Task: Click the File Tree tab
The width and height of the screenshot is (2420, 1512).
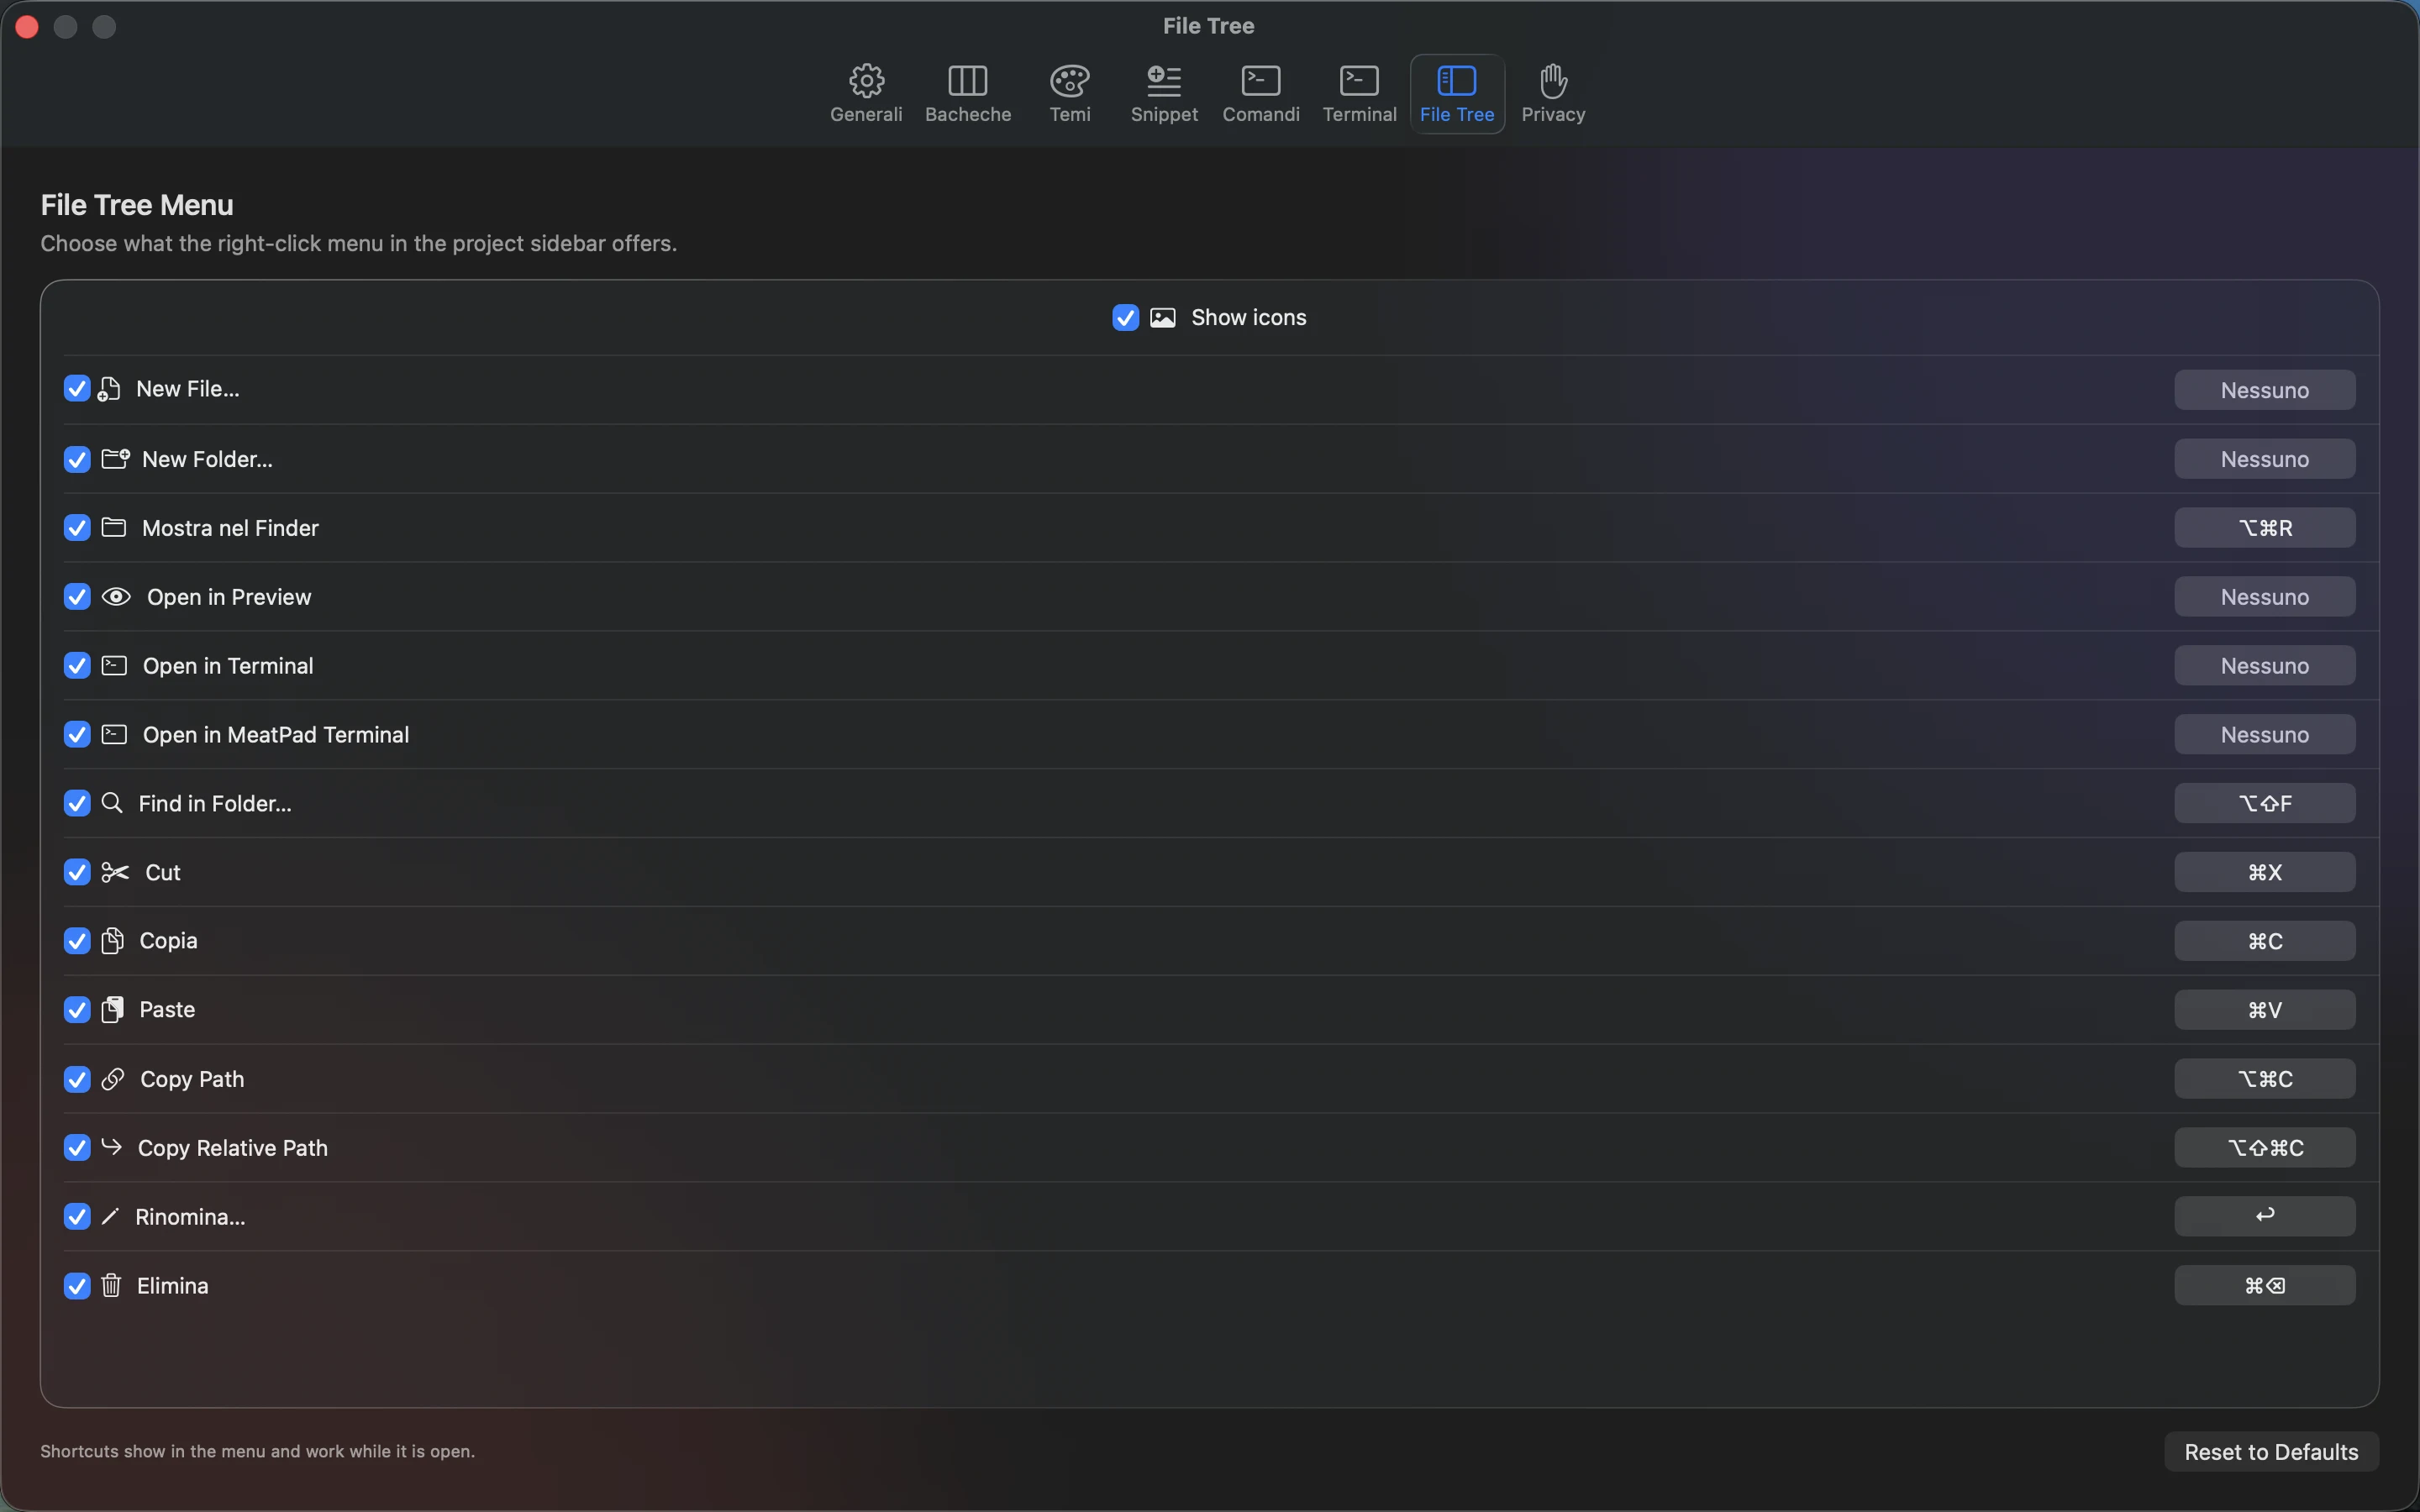Action: coord(1457,94)
